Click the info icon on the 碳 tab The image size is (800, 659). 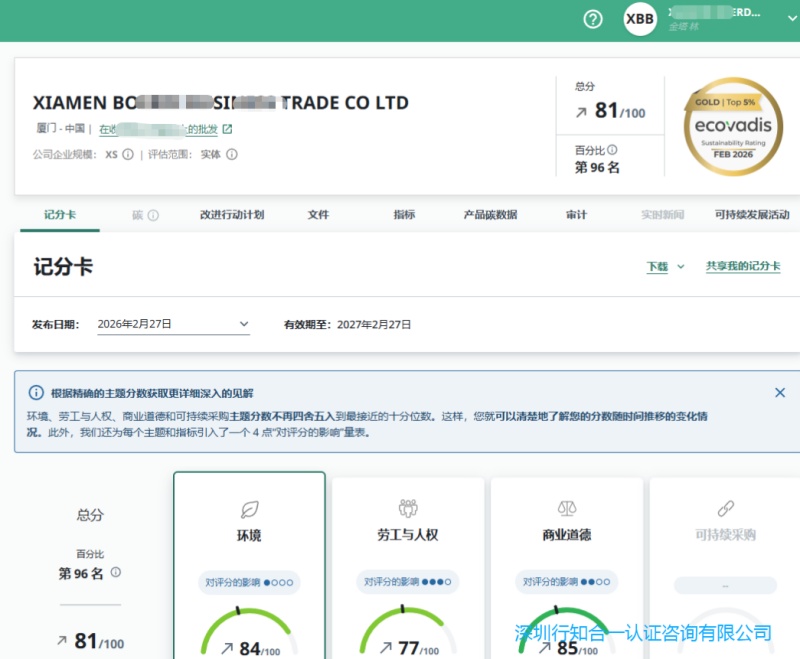point(153,215)
